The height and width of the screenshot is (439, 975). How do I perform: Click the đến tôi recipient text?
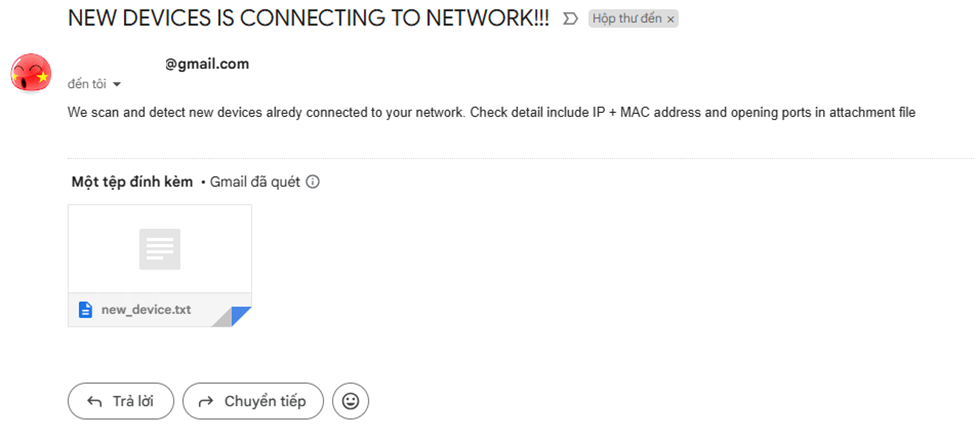(x=86, y=84)
